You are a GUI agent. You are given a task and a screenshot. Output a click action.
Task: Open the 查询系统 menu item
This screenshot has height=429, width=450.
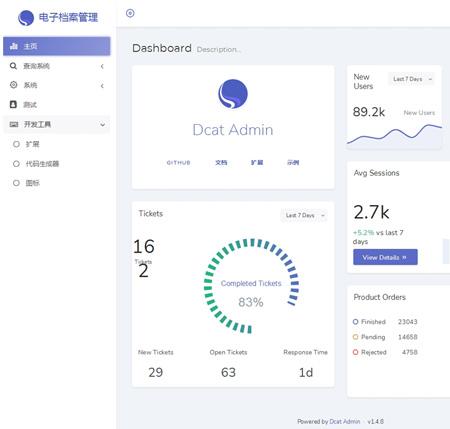(x=57, y=66)
